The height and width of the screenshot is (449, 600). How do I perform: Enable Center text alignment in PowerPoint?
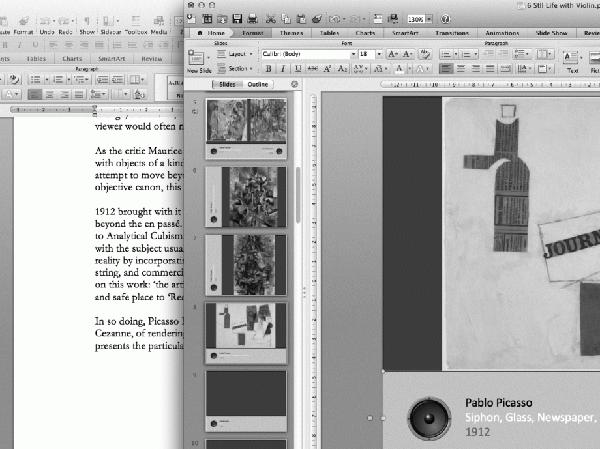(461, 69)
